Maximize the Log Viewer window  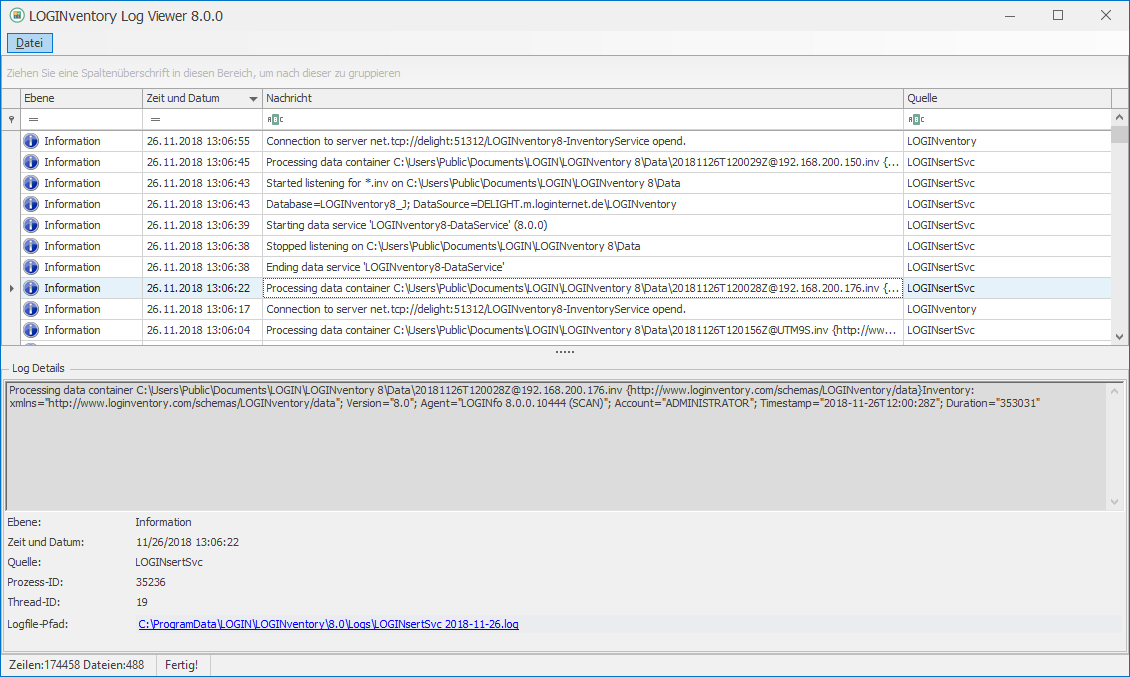1058,15
